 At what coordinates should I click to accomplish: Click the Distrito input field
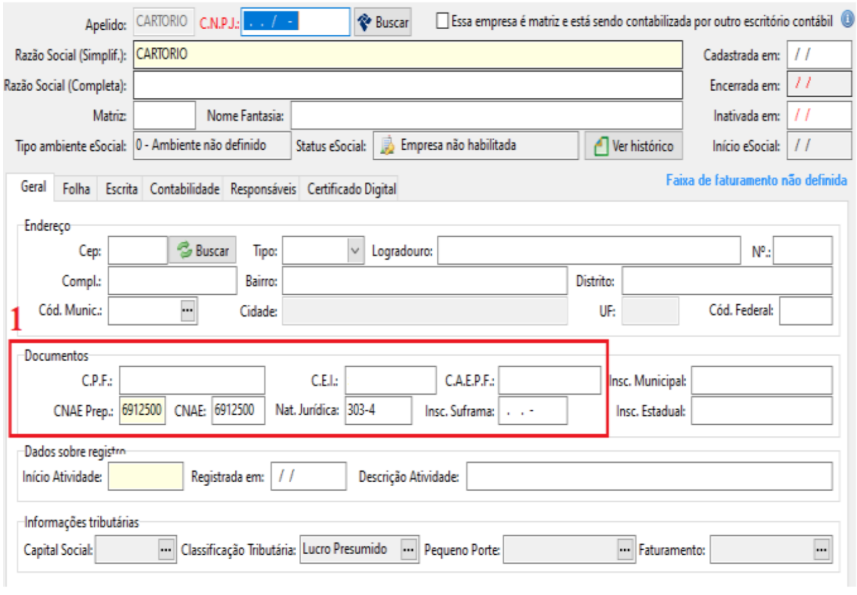(727, 281)
